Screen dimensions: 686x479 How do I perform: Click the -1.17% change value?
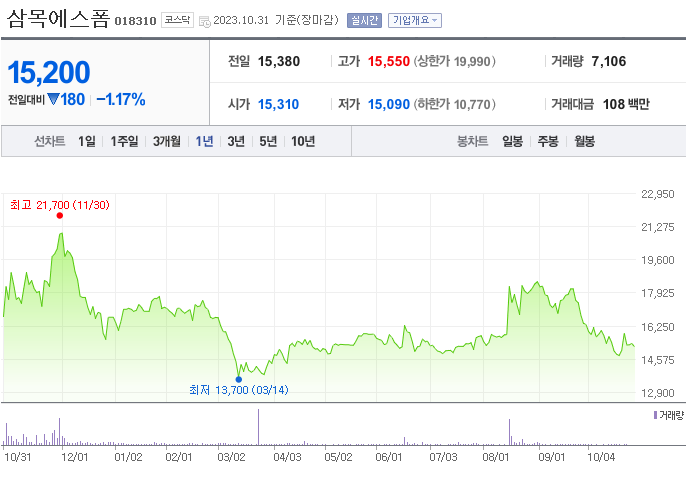pyautogui.click(x=121, y=99)
